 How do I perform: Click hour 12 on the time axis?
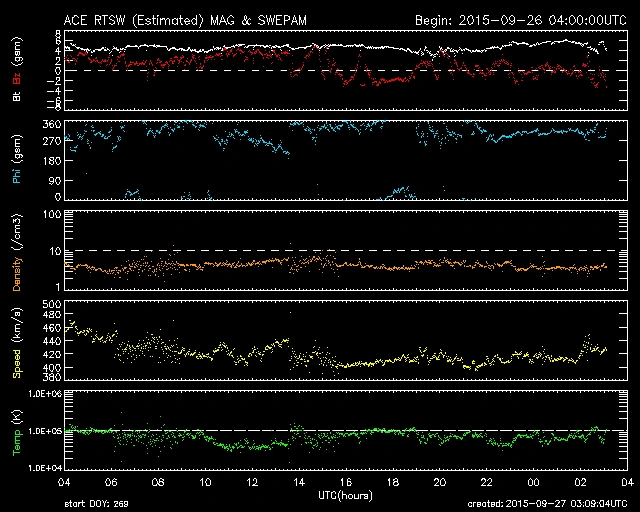[x=253, y=482]
